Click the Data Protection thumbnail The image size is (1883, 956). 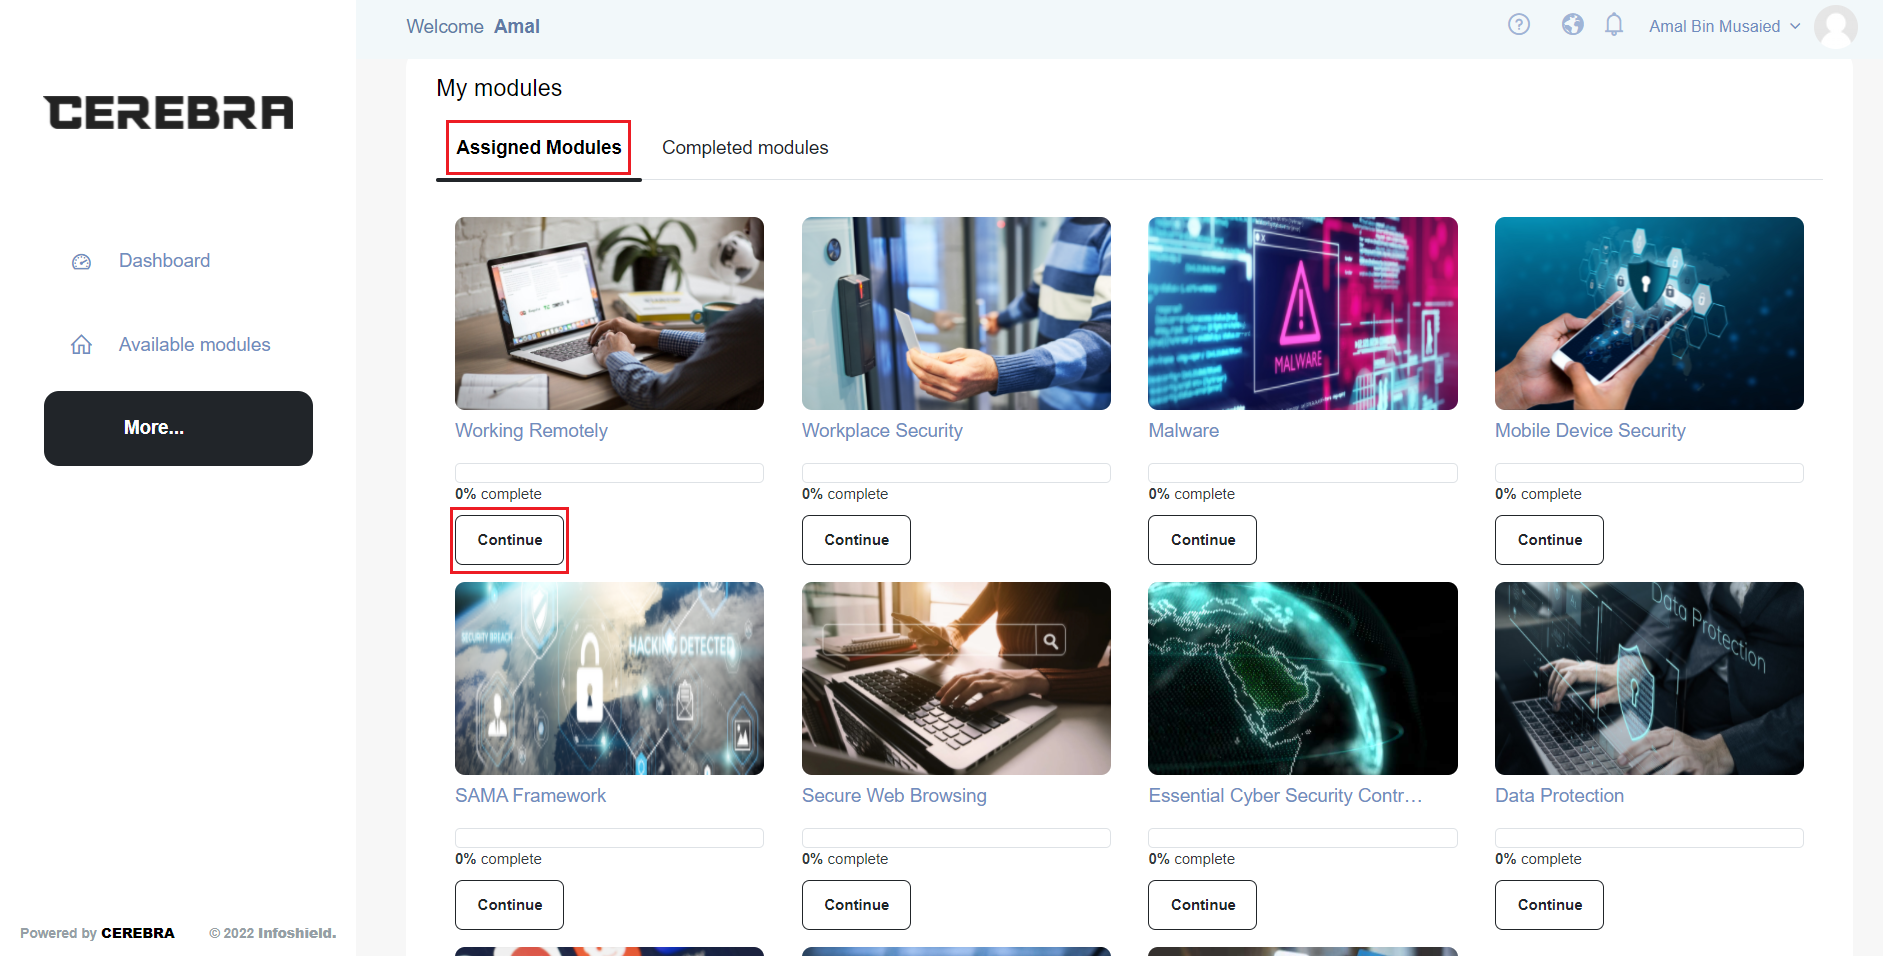[1649, 678]
